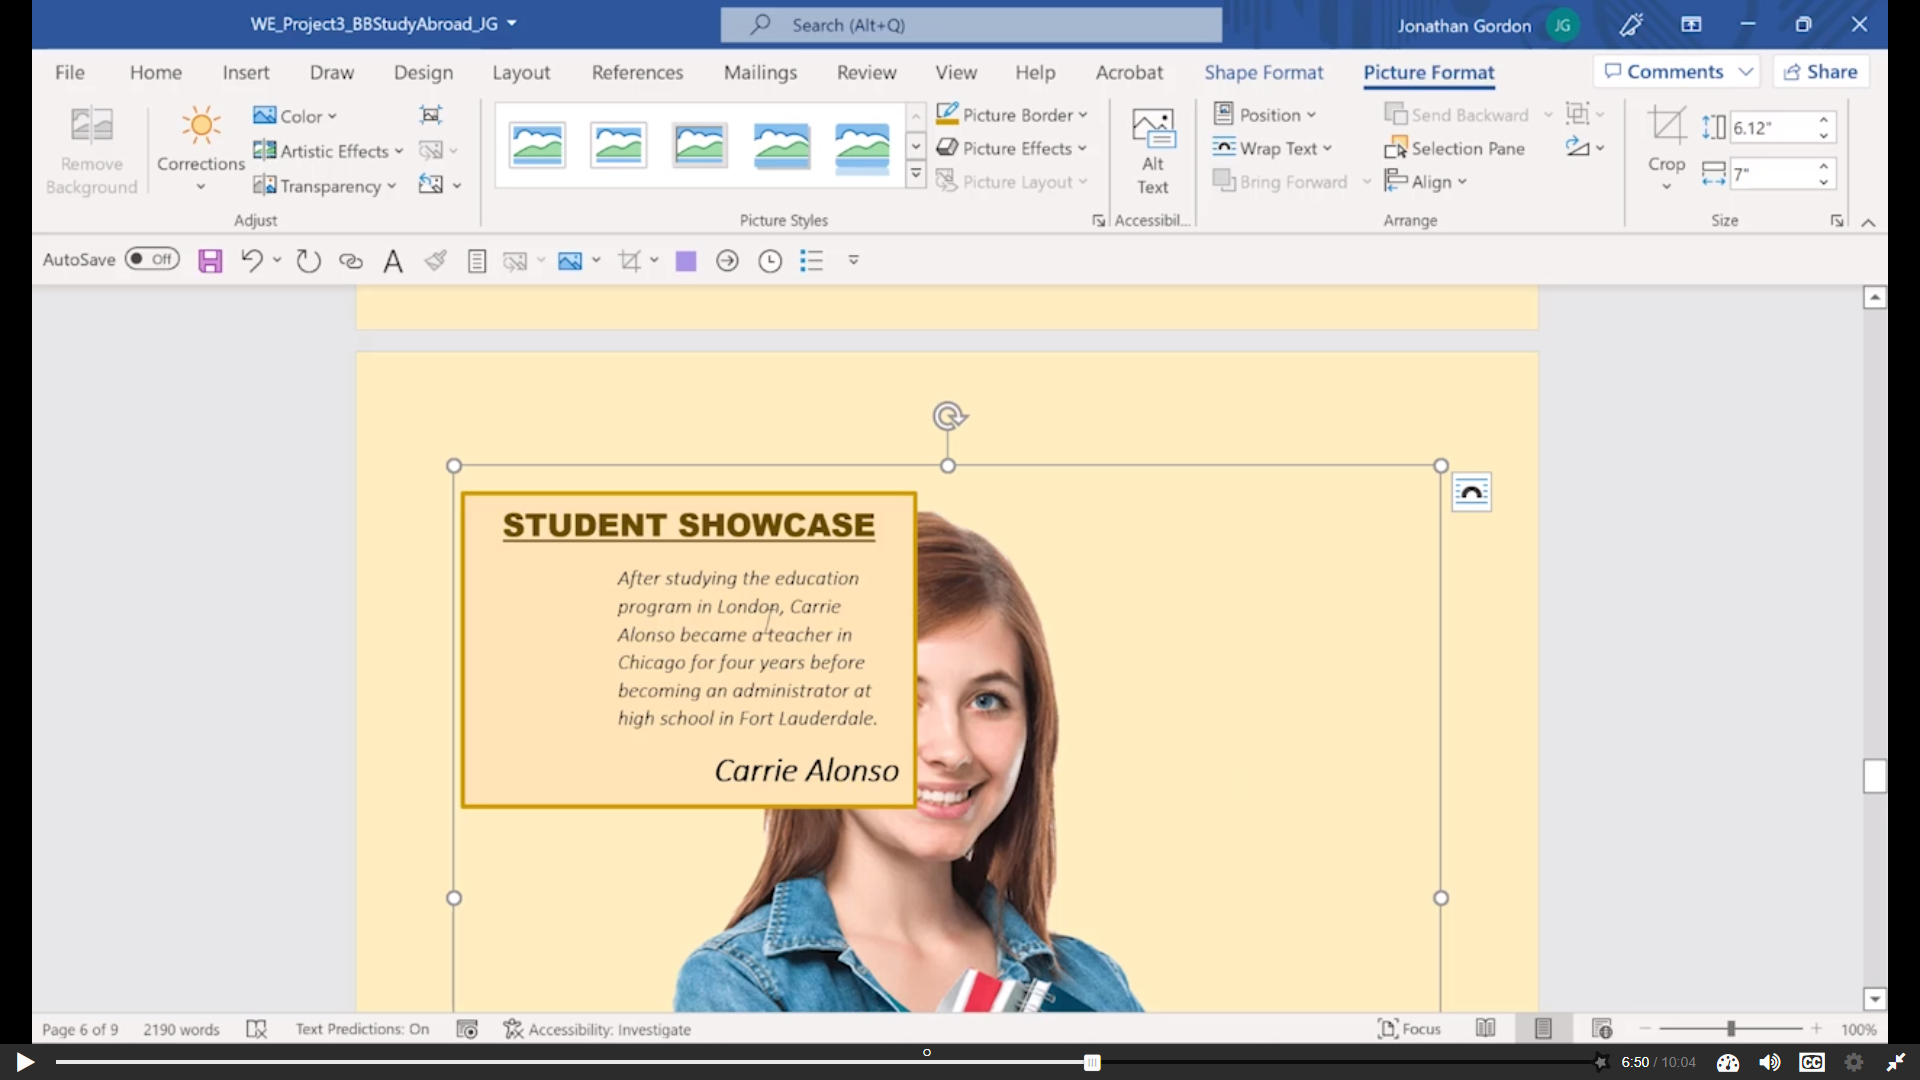The width and height of the screenshot is (1920, 1080).
Task: Open the Comments button
Action: click(1665, 72)
